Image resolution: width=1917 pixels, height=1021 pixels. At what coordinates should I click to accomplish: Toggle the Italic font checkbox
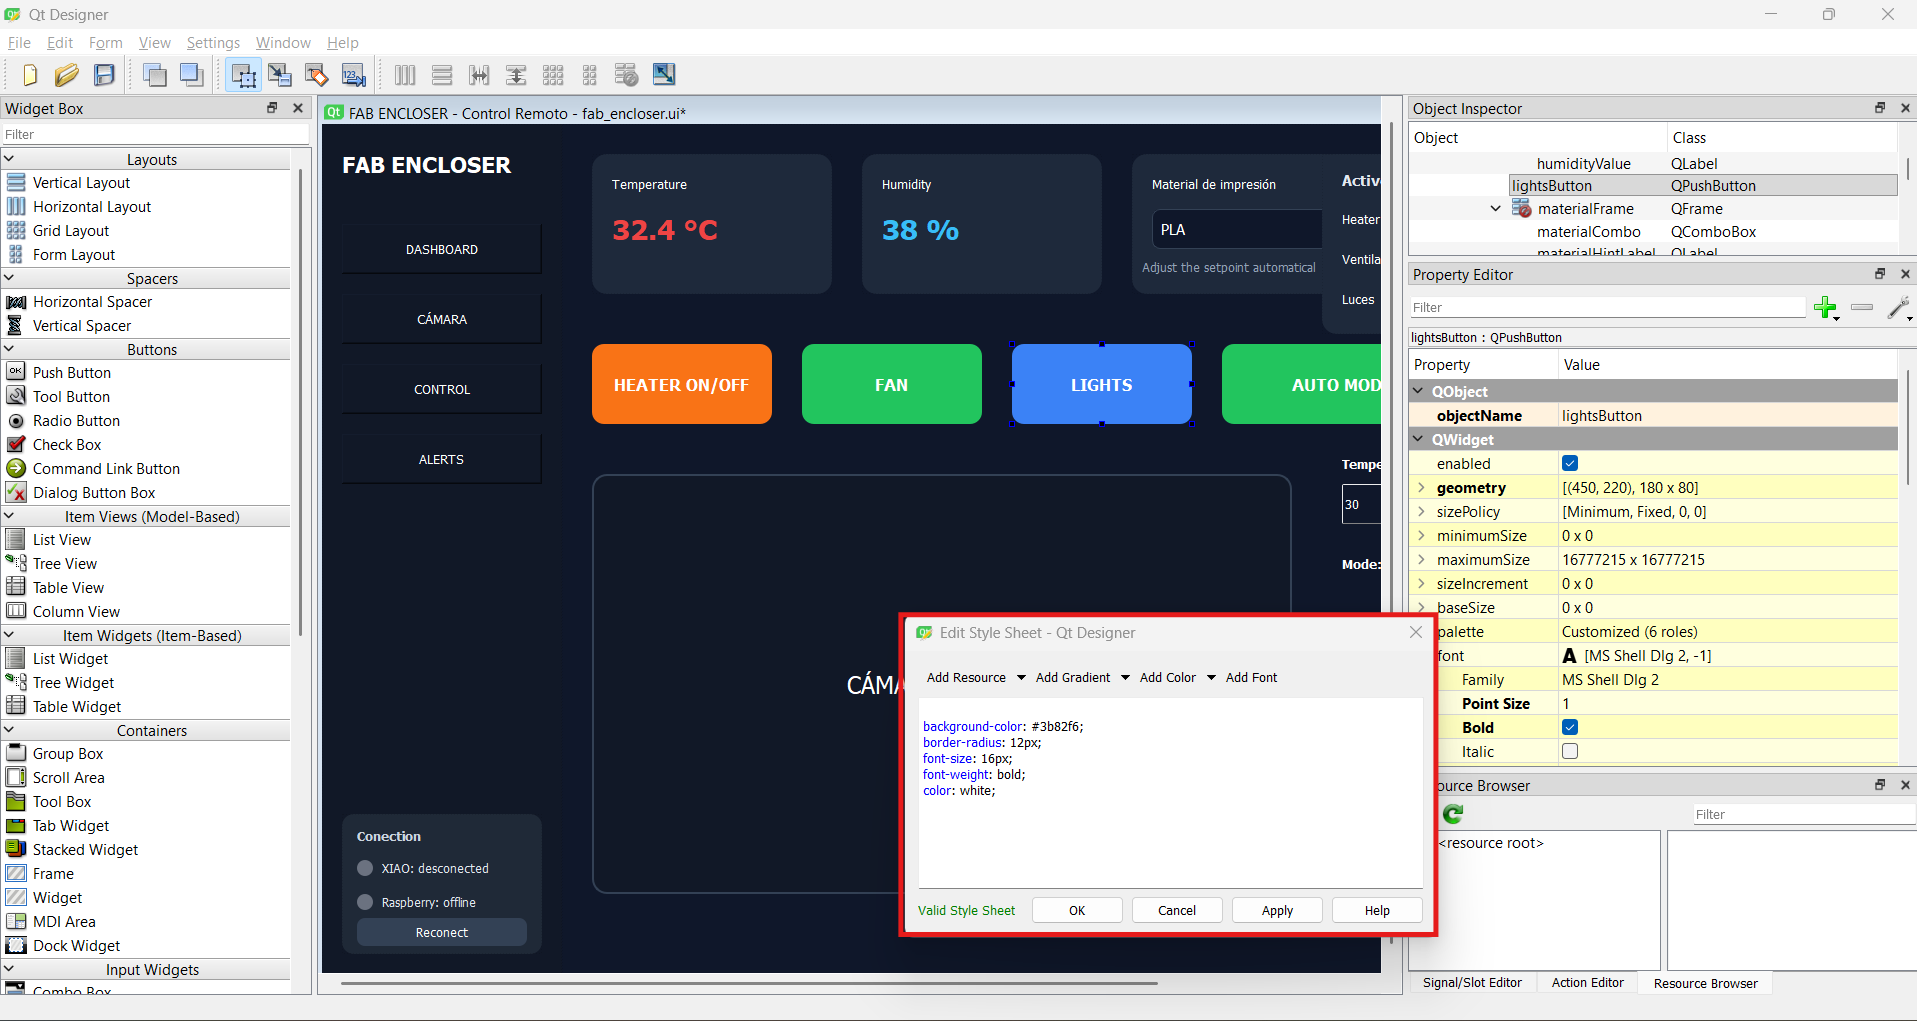[1570, 751]
